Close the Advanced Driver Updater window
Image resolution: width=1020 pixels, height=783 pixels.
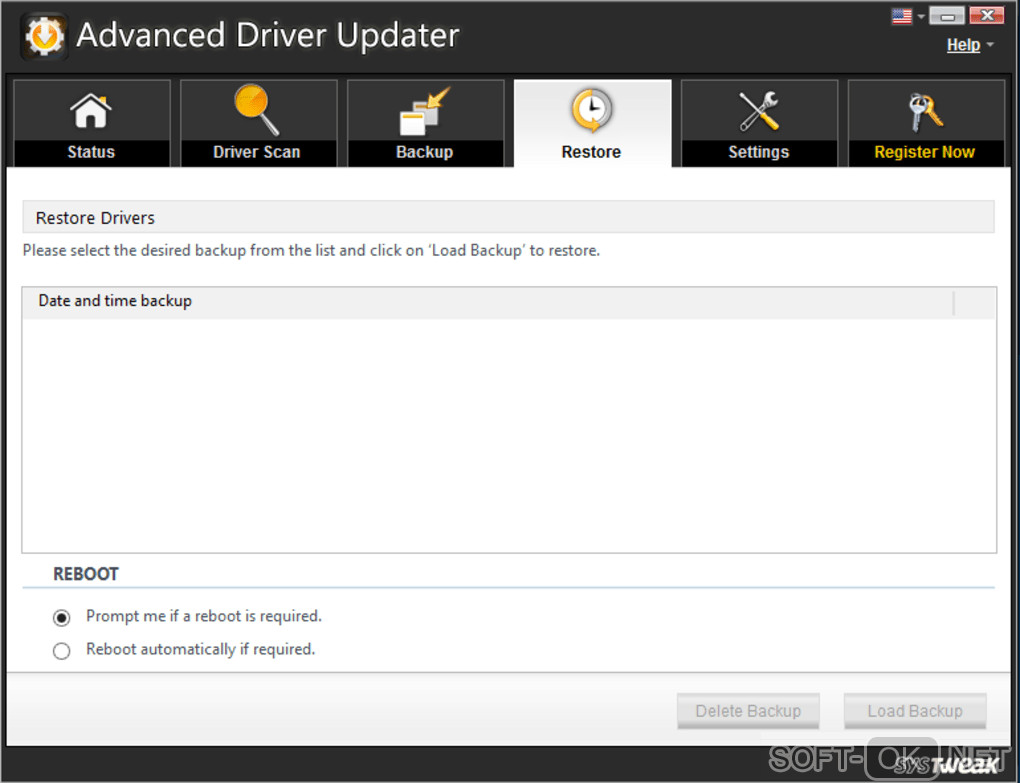pos(987,16)
